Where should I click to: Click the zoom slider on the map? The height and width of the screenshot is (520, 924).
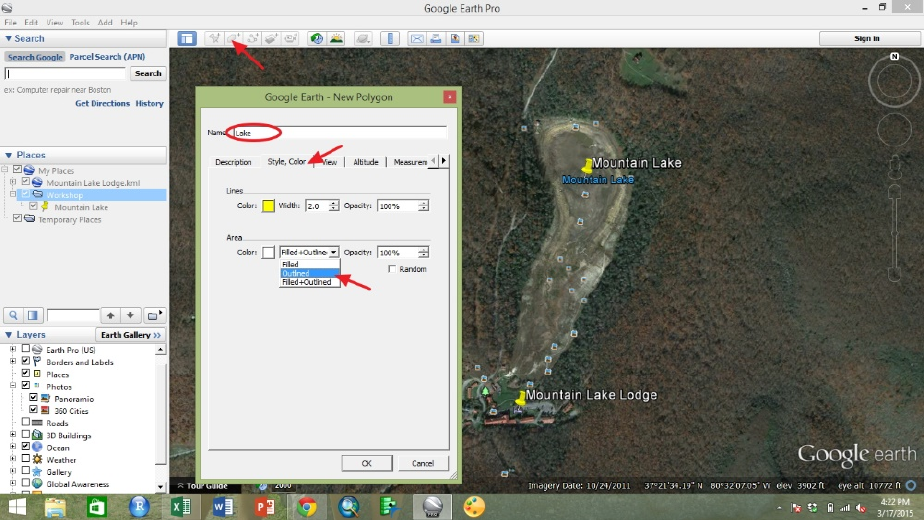[x=895, y=233]
